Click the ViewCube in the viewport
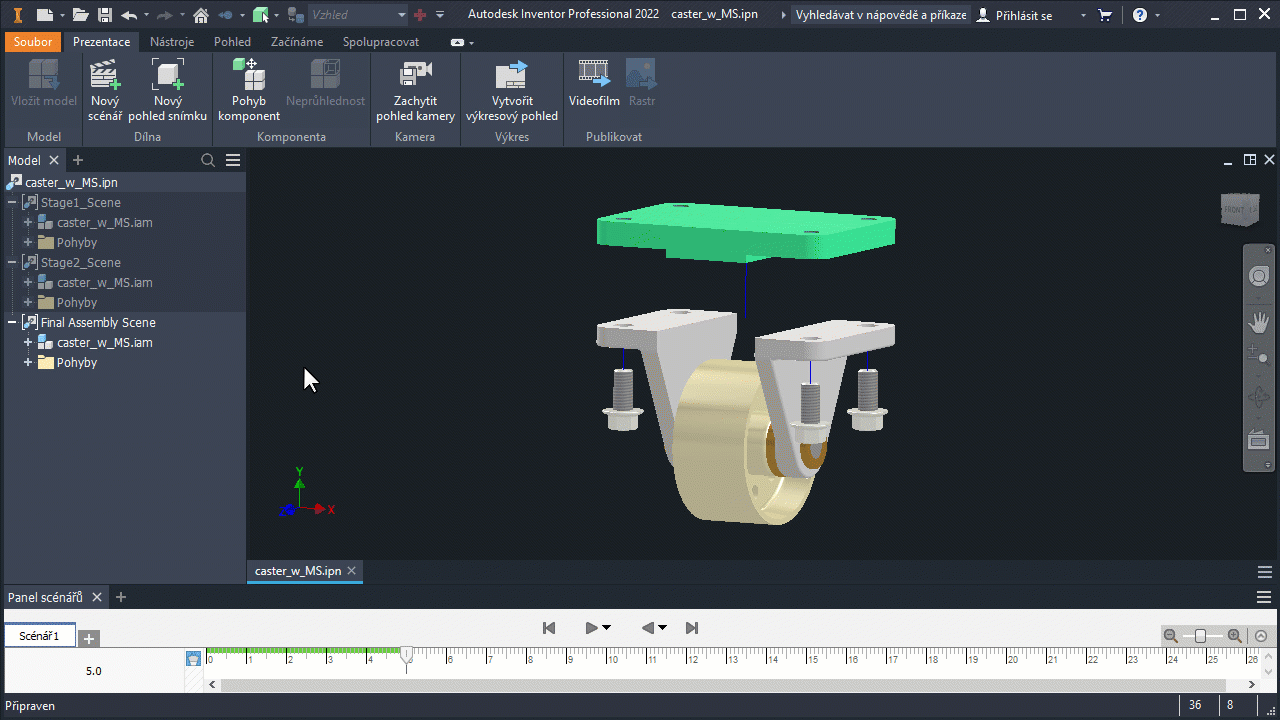The height and width of the screenshot is (720, 1280). coord(1240,209)
